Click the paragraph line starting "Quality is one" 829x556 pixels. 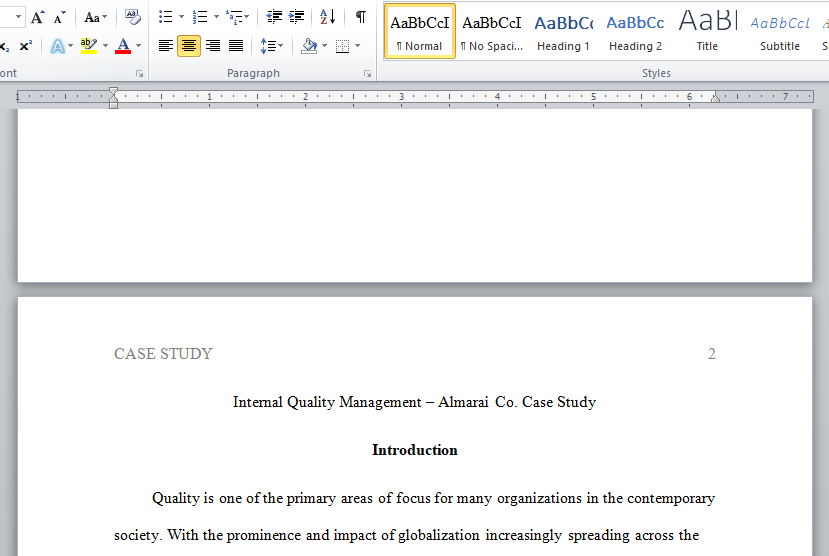point(433,498)
